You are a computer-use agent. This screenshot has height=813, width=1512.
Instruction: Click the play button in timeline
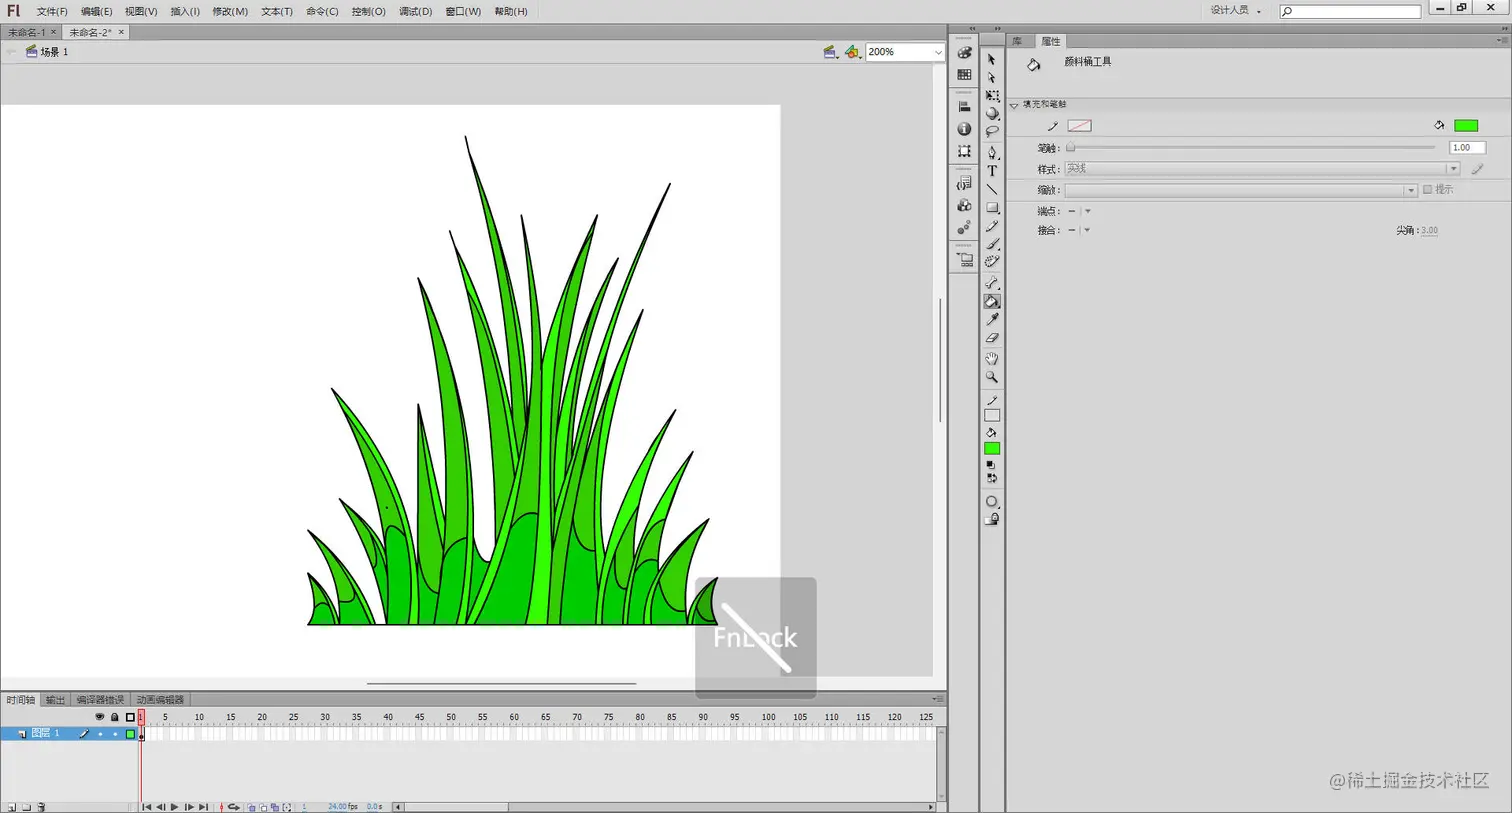click(175, 807)
